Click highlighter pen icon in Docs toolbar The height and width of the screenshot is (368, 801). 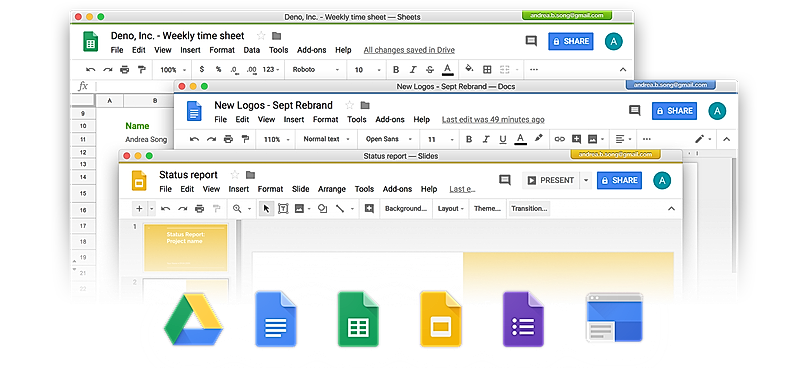(538, 139)
